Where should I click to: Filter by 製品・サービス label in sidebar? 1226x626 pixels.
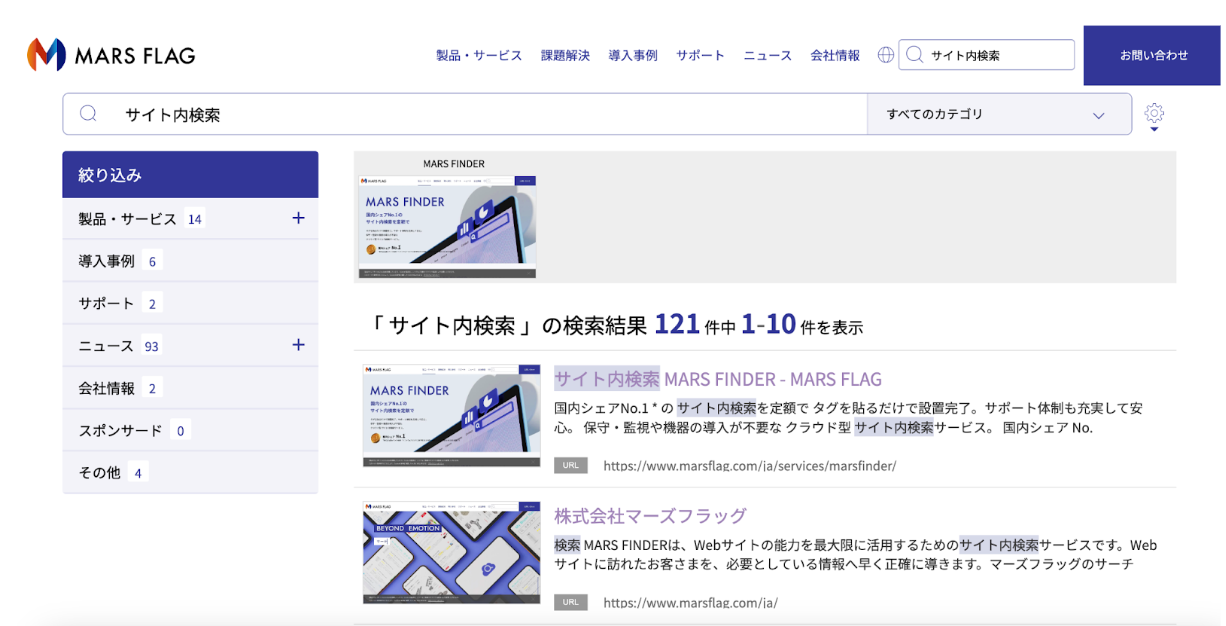127,219
